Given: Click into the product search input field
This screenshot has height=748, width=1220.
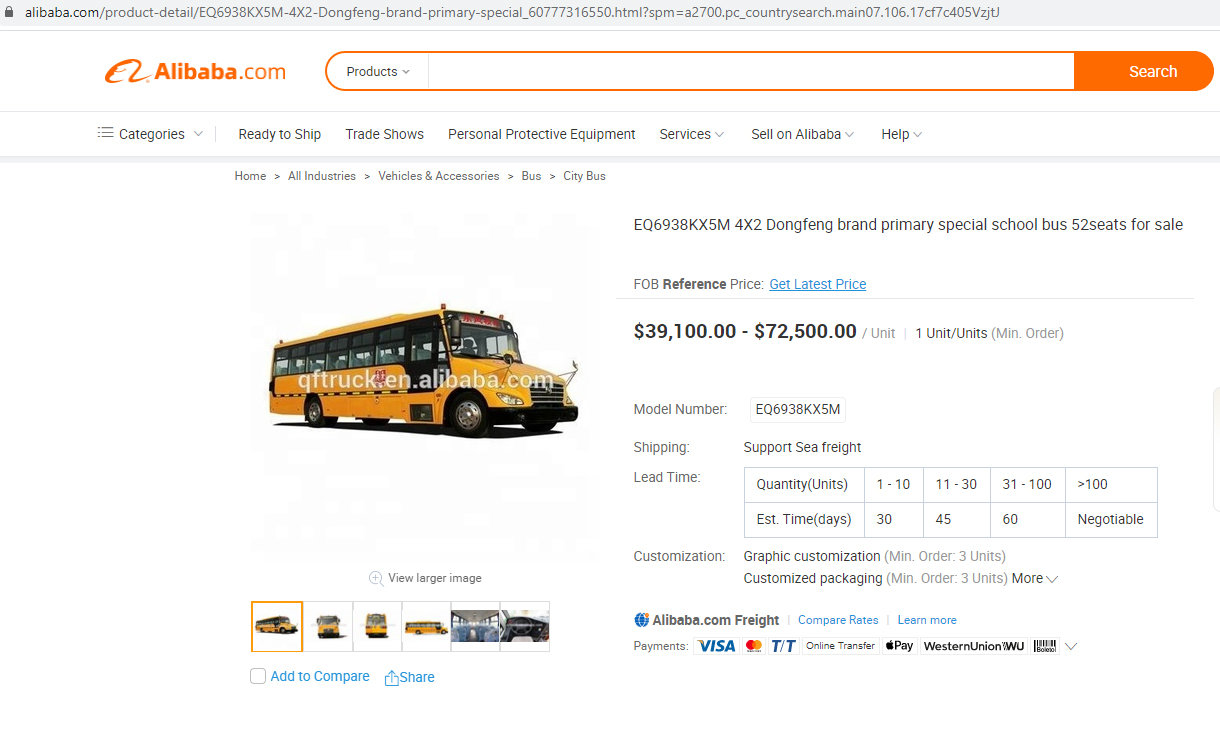Looking at the screenshot, I should click(x=751, y=72).
